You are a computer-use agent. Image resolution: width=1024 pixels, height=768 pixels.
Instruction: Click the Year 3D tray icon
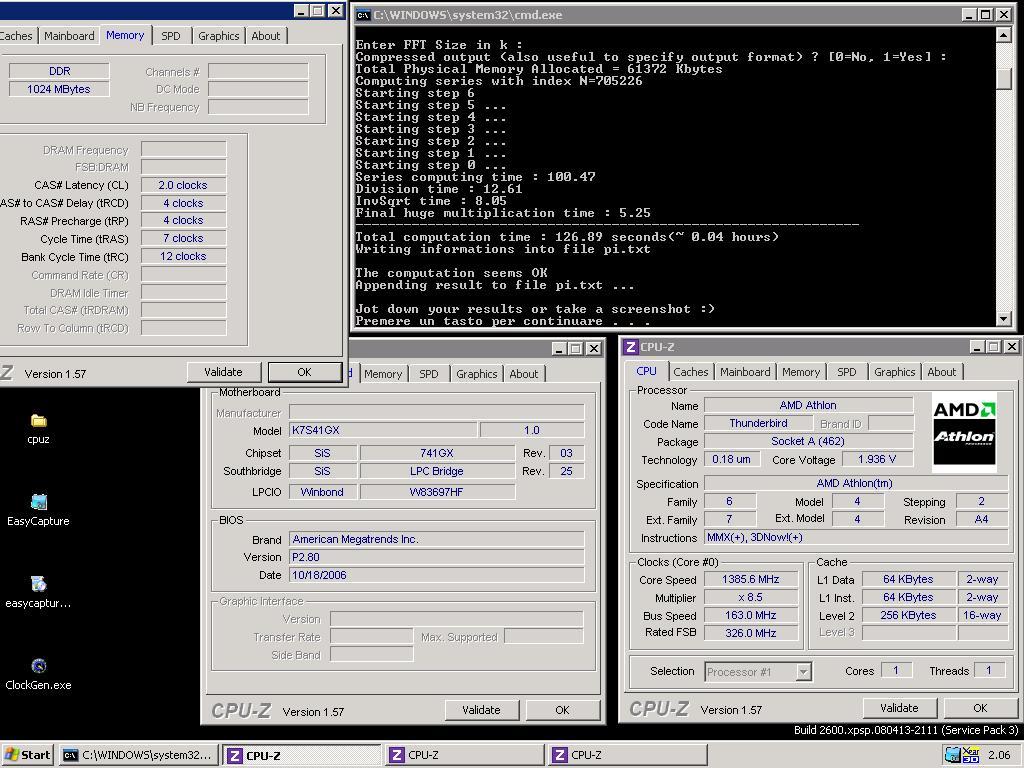(x=971, y=755)
